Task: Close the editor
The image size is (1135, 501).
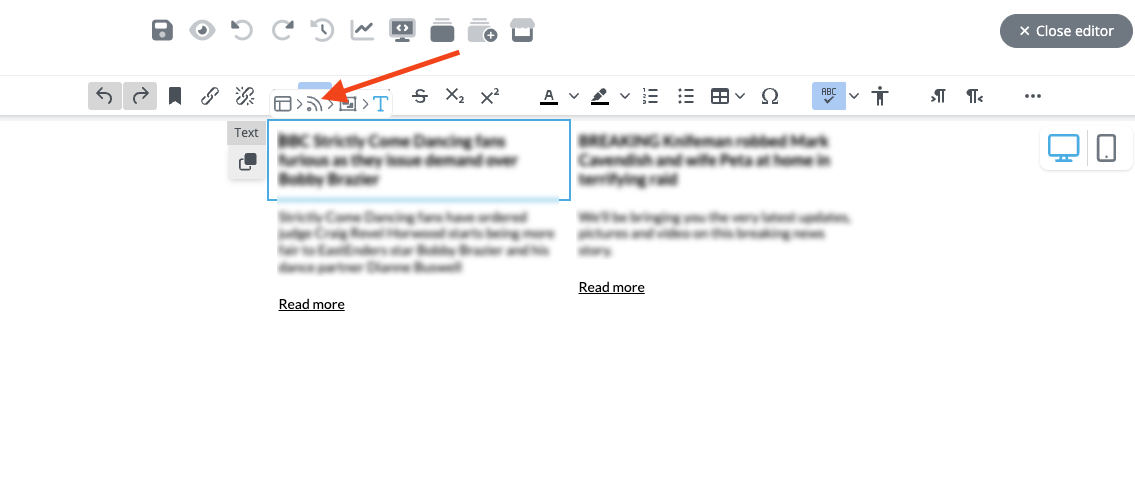Action: (1066, 31)
